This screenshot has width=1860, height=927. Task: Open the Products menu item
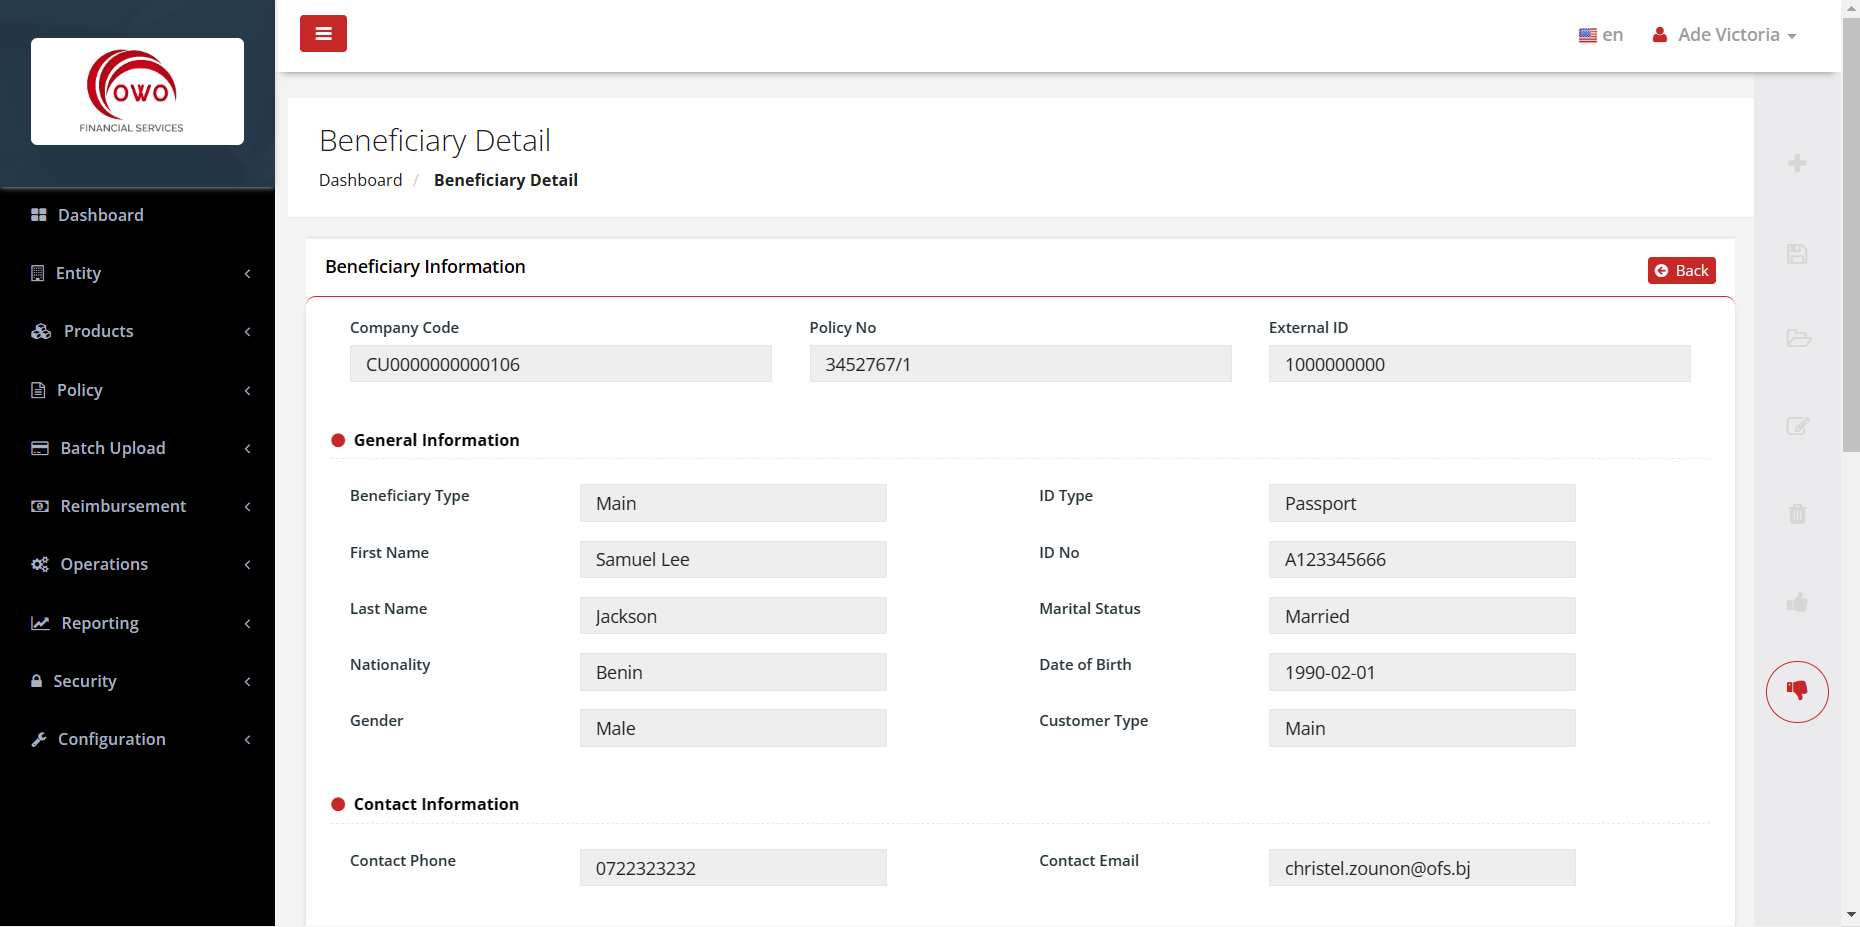pos(137,331)
